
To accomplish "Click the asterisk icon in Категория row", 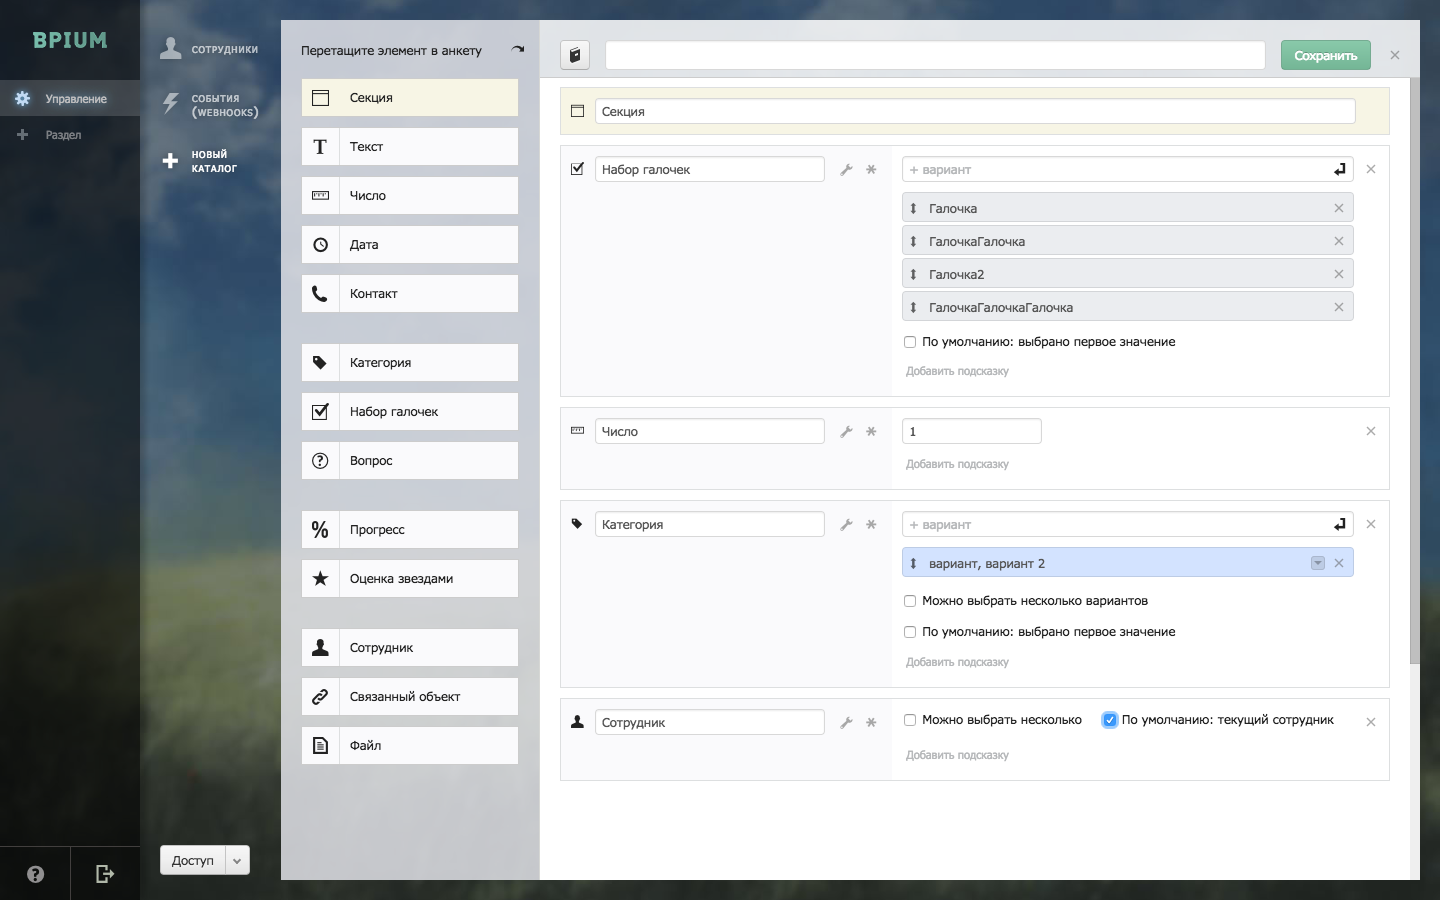I will (871, 525).
